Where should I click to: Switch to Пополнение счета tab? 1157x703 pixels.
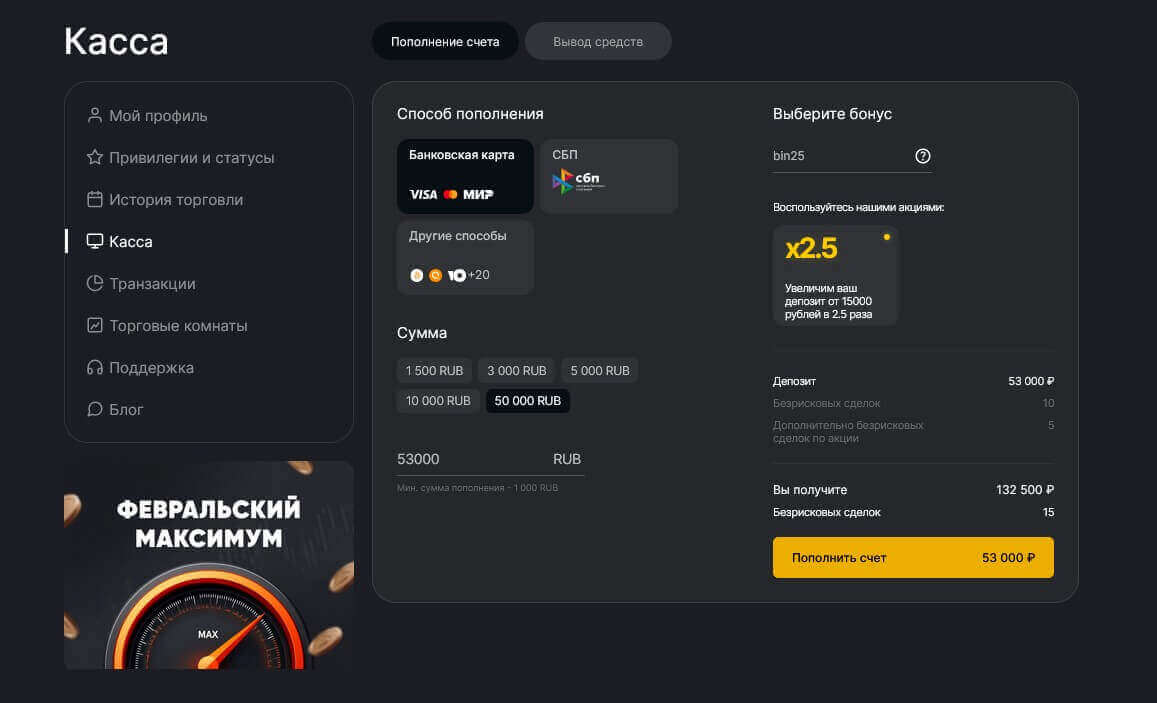(x=445, y=42)
